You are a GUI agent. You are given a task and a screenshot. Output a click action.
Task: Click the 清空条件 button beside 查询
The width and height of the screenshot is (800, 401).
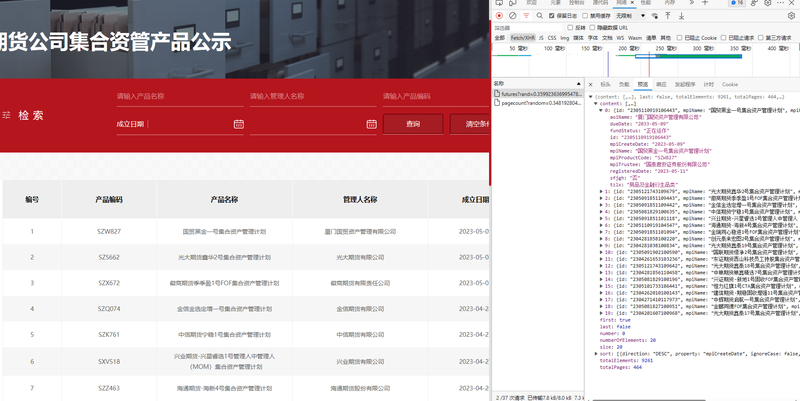pos(470,124)
